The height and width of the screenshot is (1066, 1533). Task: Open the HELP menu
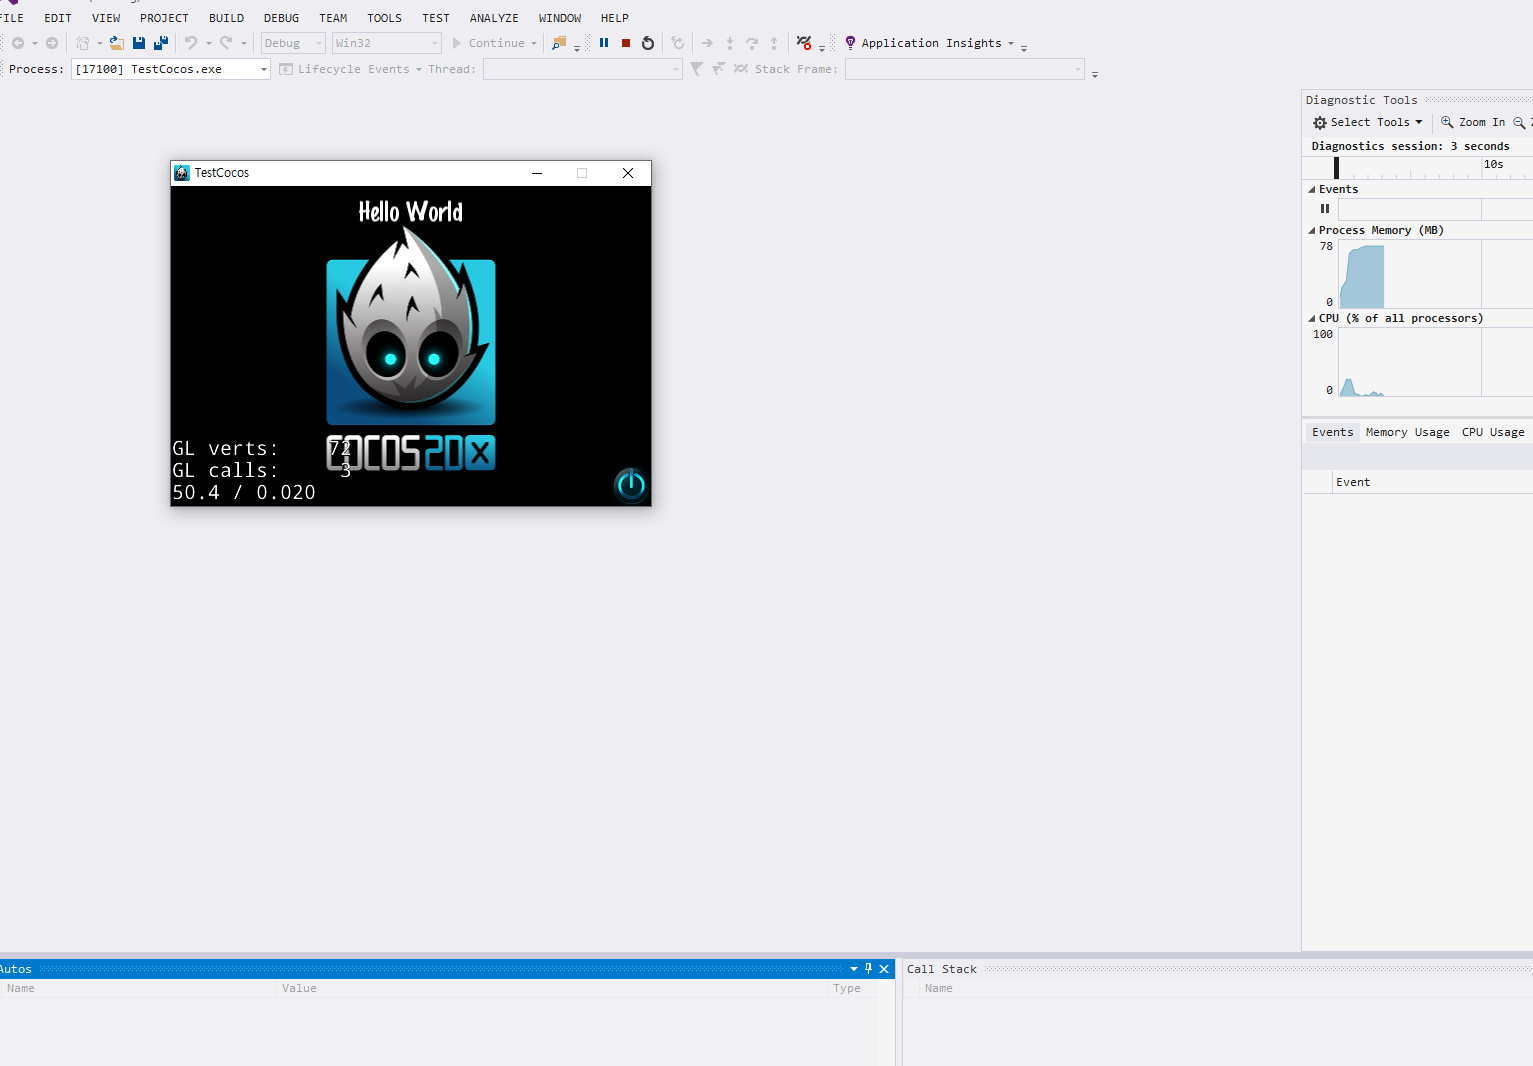(x=615, y=18)
